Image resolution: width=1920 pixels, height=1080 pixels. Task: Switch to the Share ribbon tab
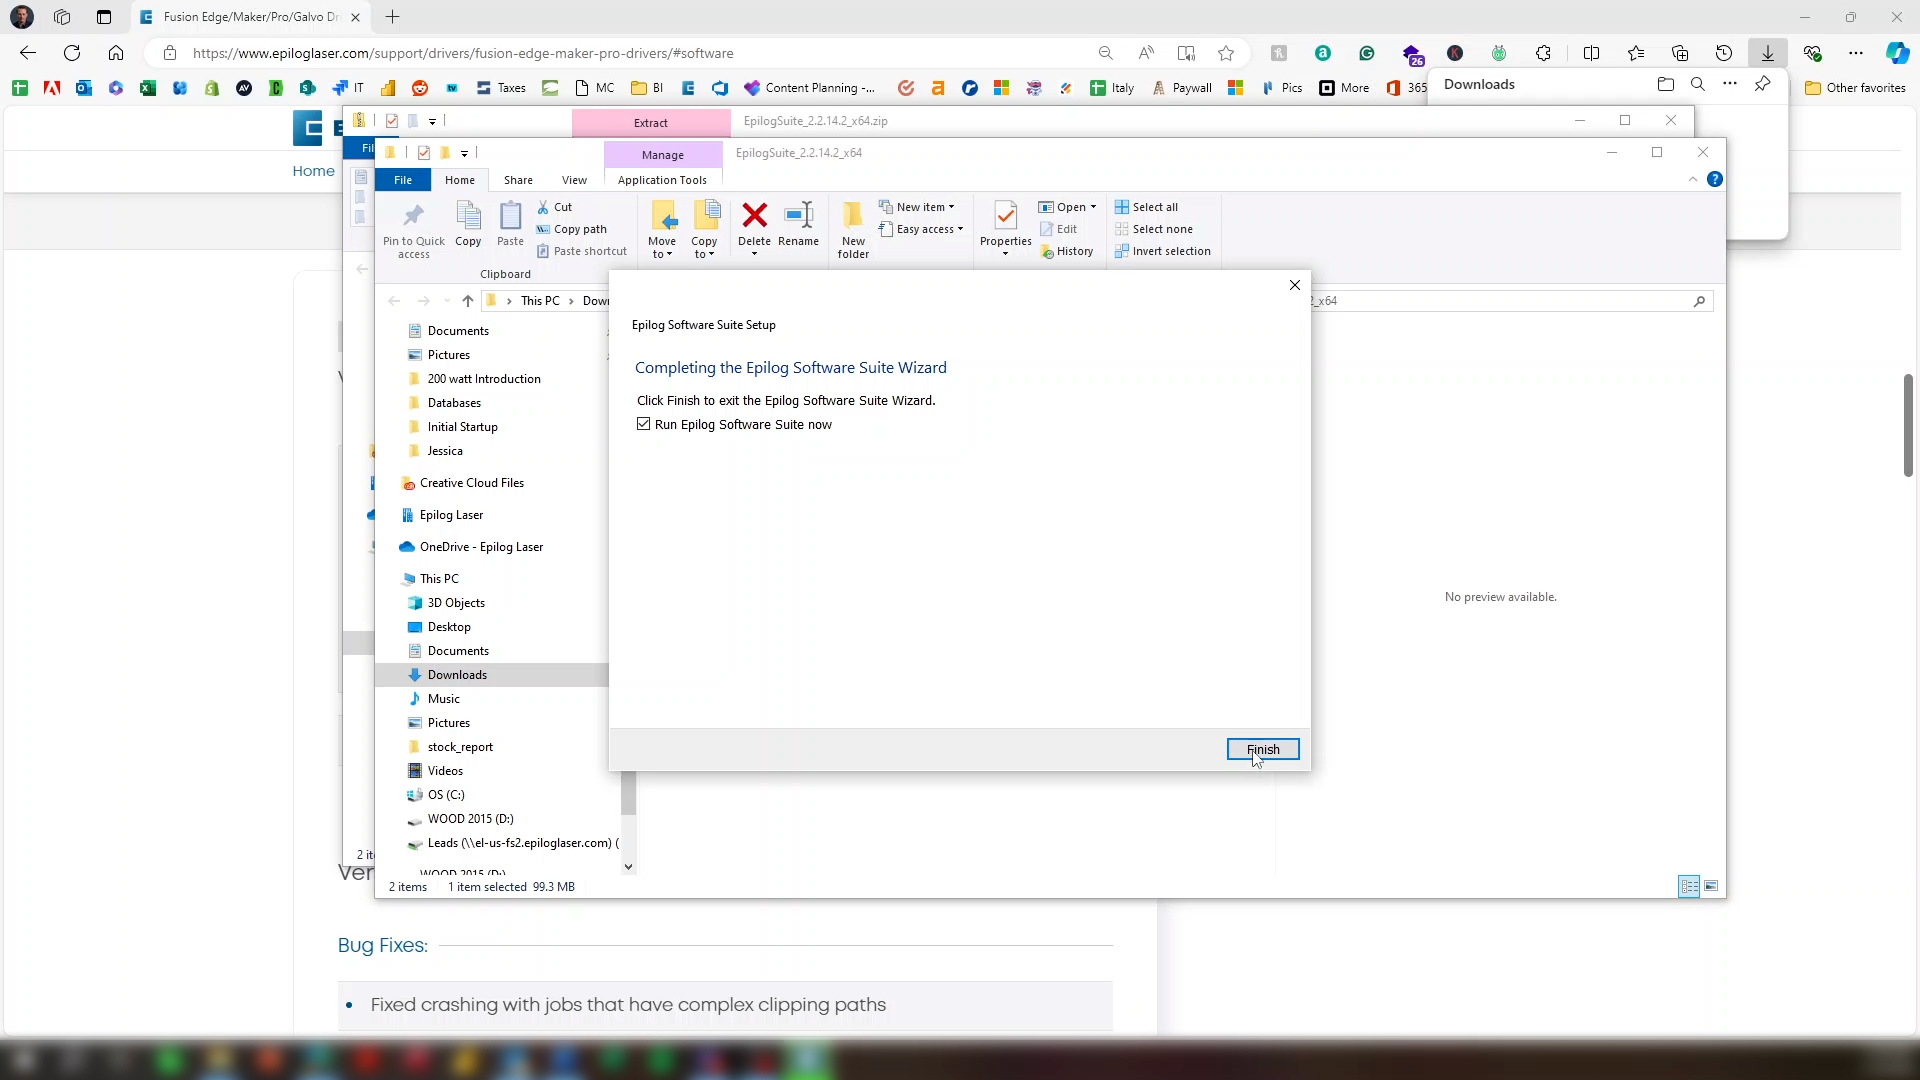(518, 180)
